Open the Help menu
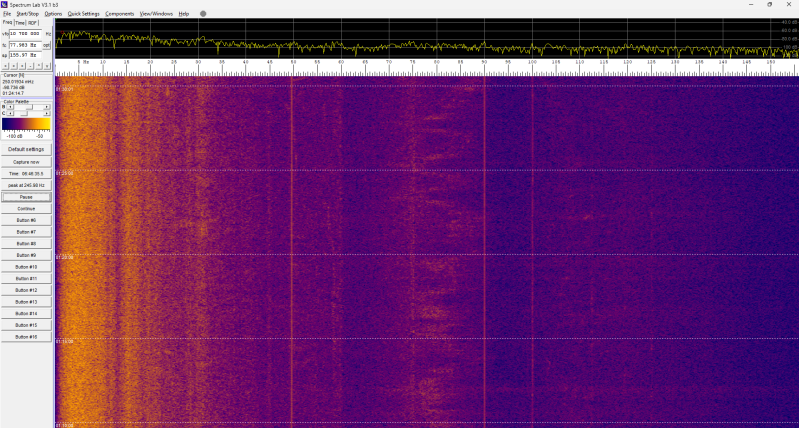Image resolution: width=799 pixels, height=428 pixels. 183,14
